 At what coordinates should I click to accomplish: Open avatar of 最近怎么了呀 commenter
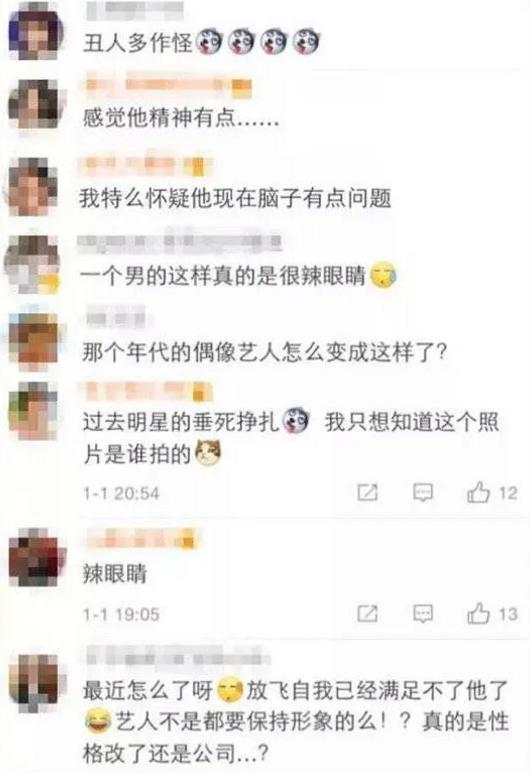(35, 683)
